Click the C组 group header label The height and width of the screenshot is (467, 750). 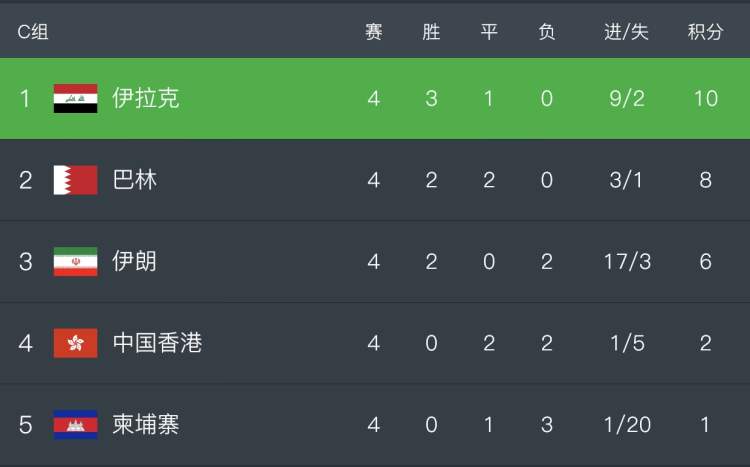pyautogui.click(x=33, y=32)
